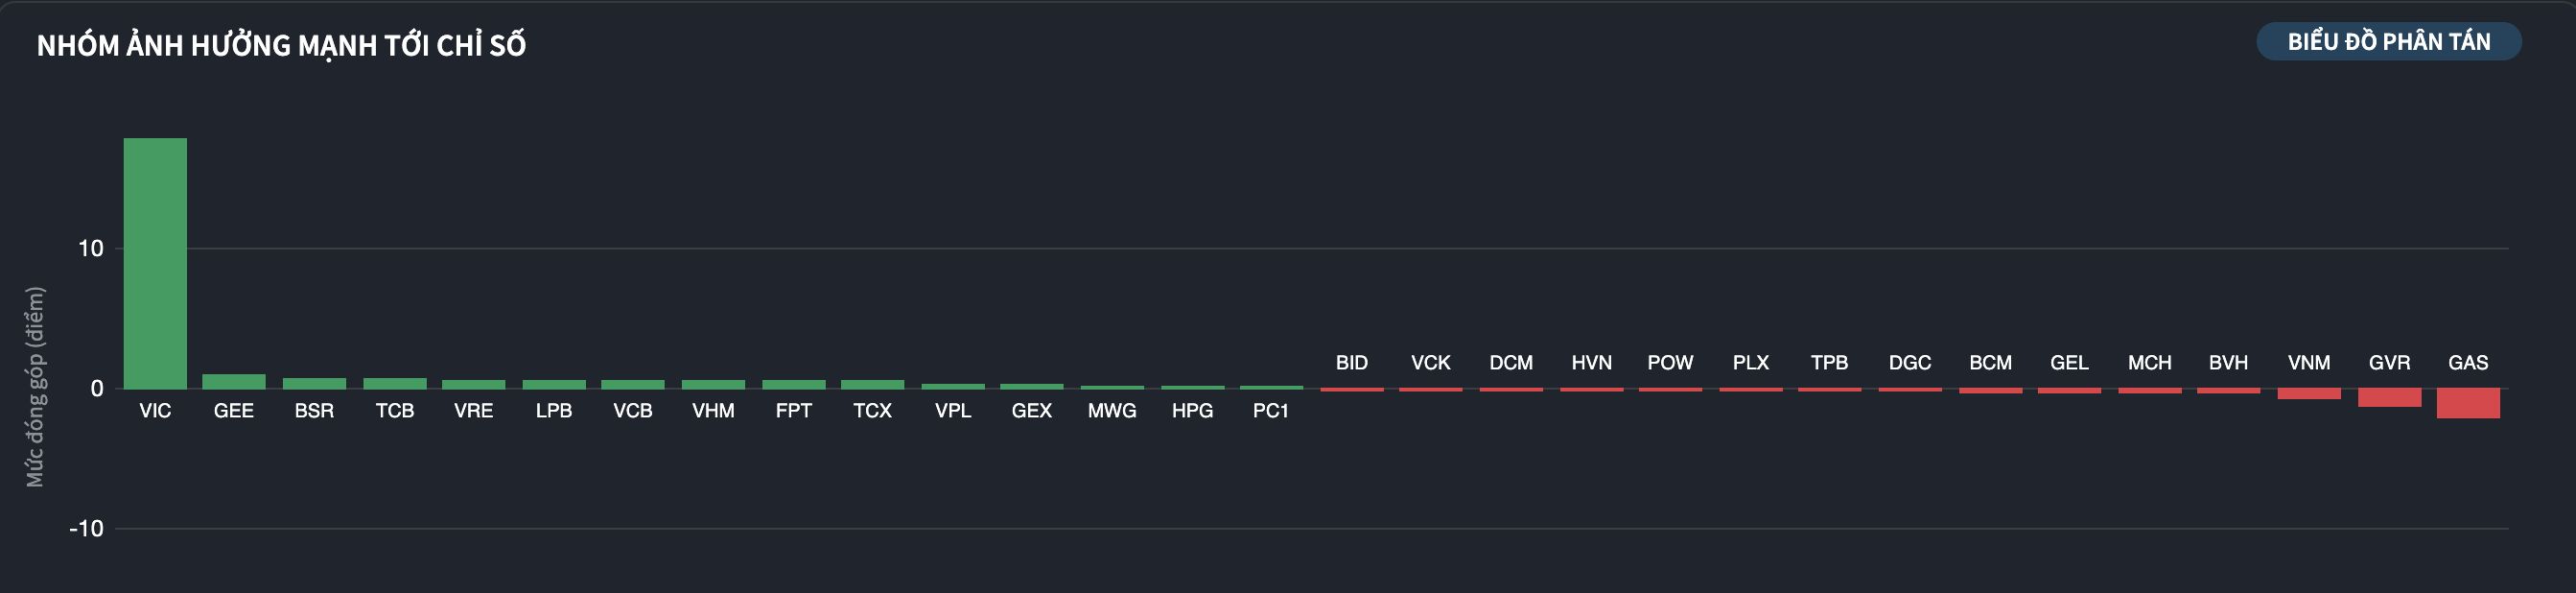Select the BVH ticker label
The width and height of the screenshot is (2576, 593).
2228,363
